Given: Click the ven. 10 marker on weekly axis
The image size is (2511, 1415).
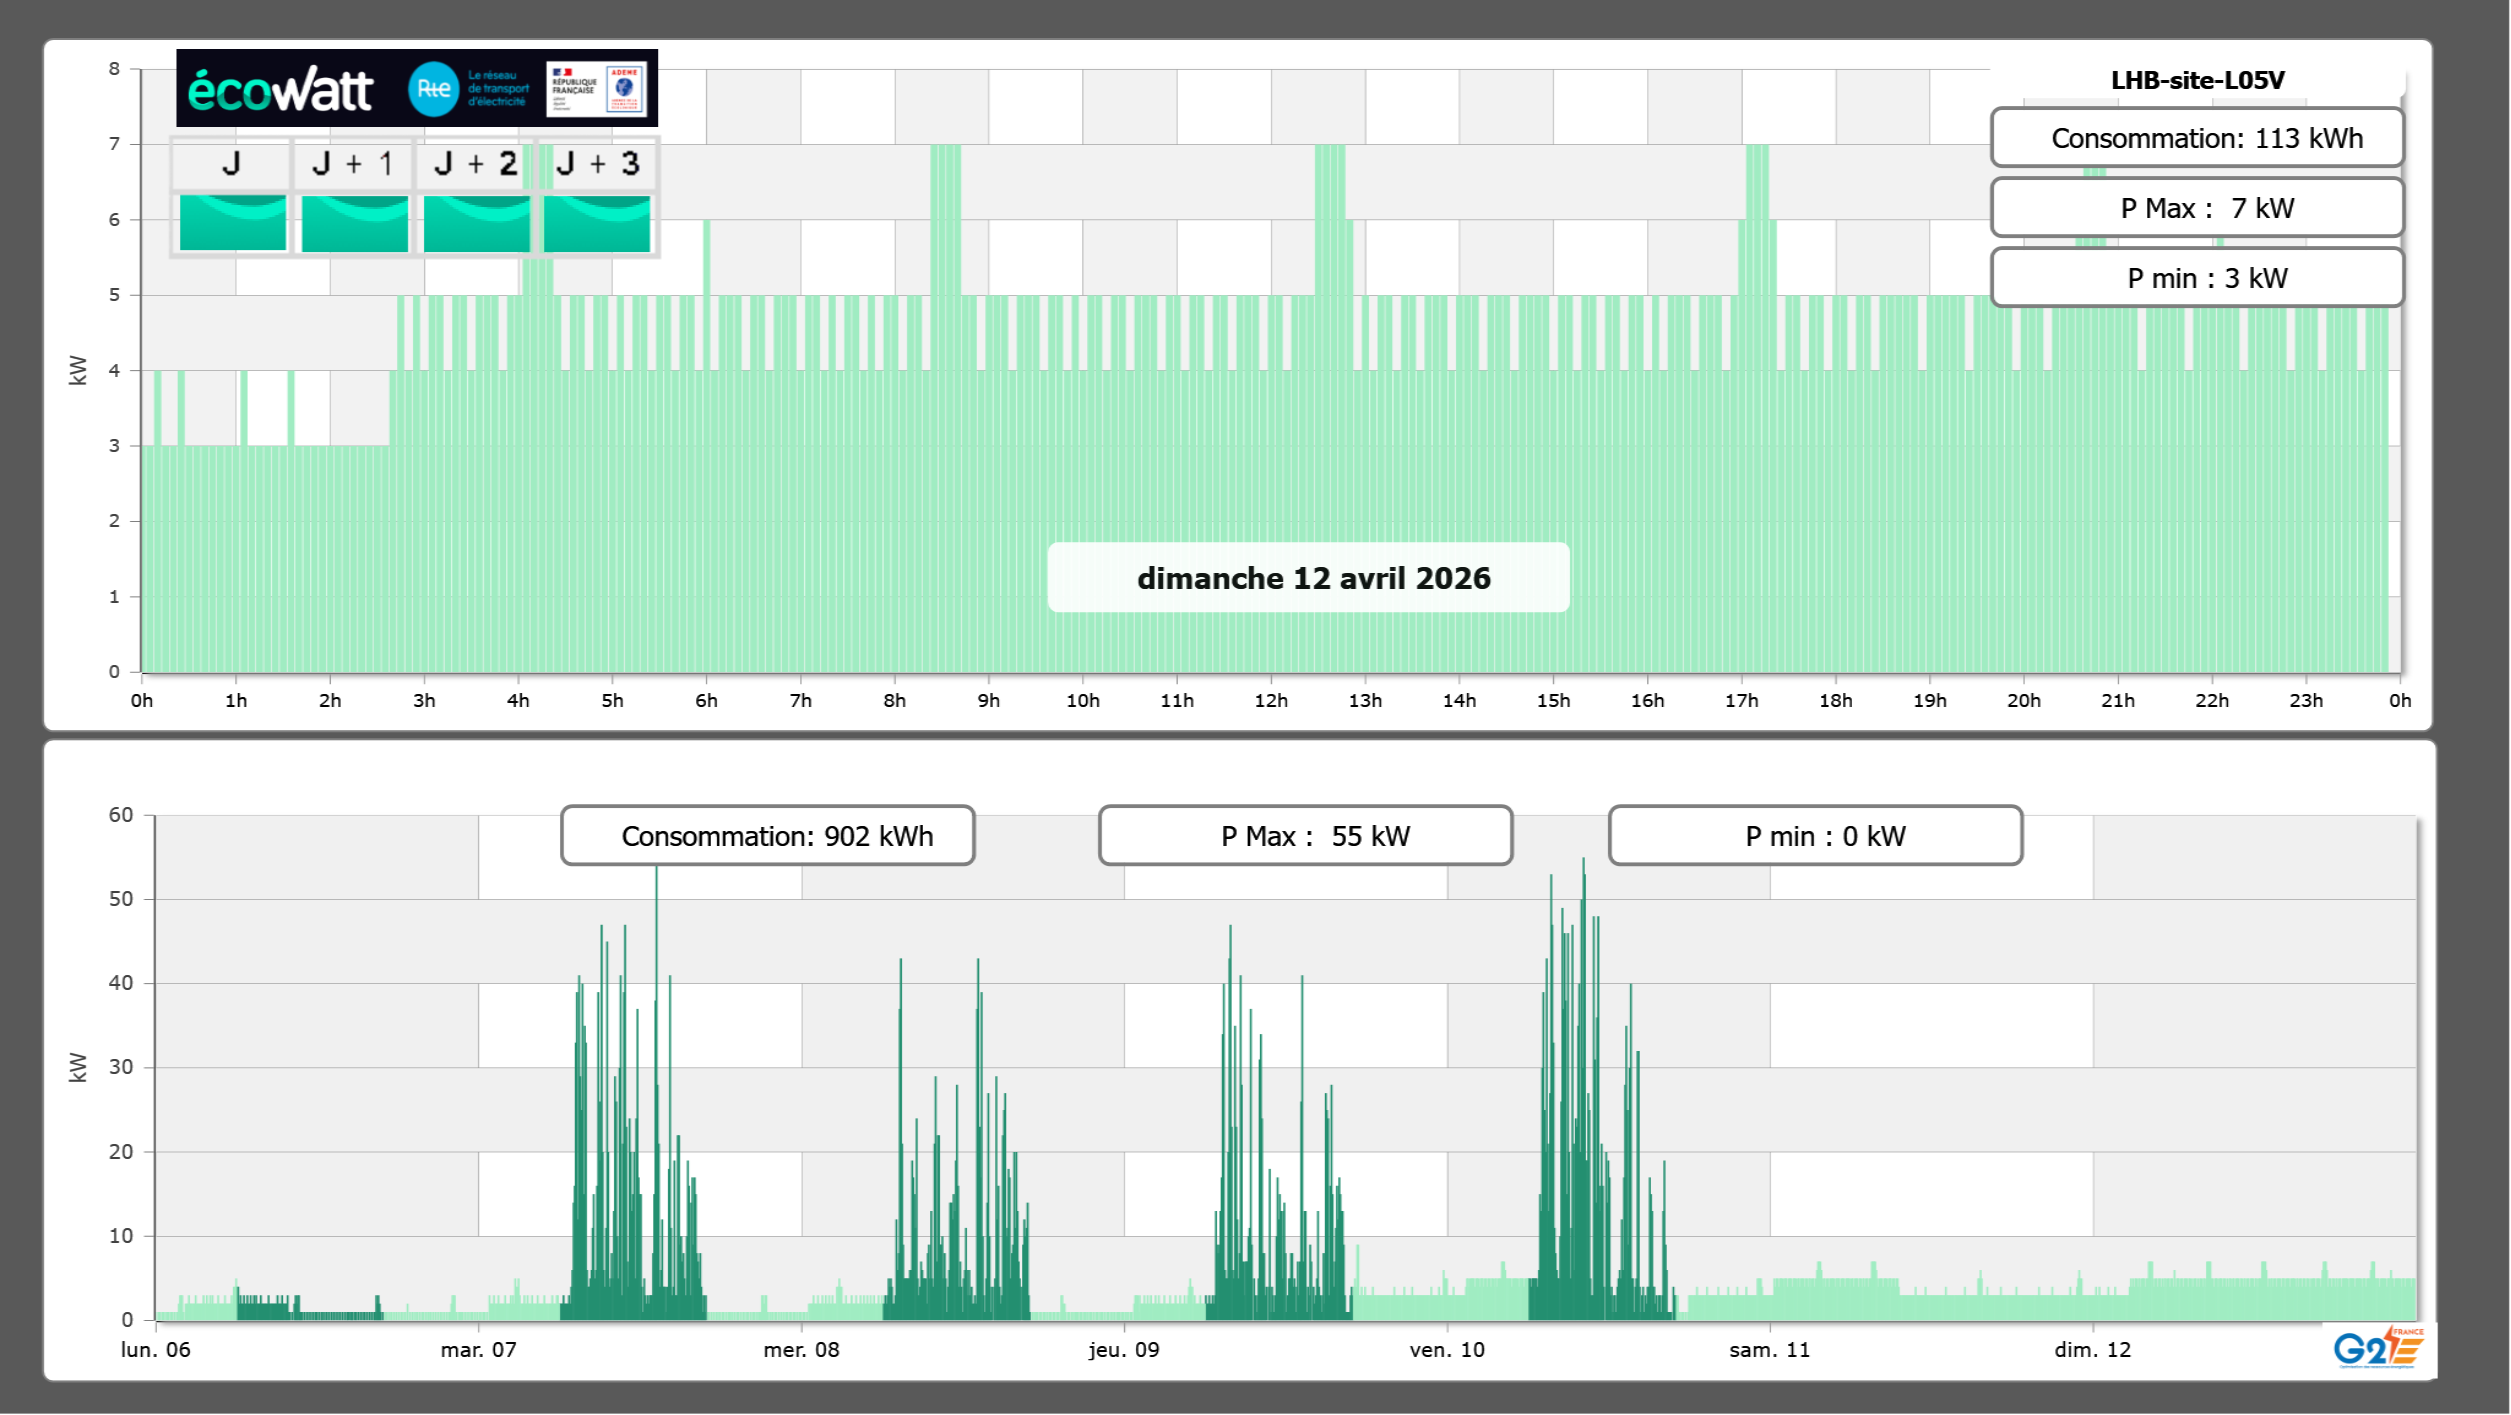Looking at the screenshot, I should 1446,1349.
